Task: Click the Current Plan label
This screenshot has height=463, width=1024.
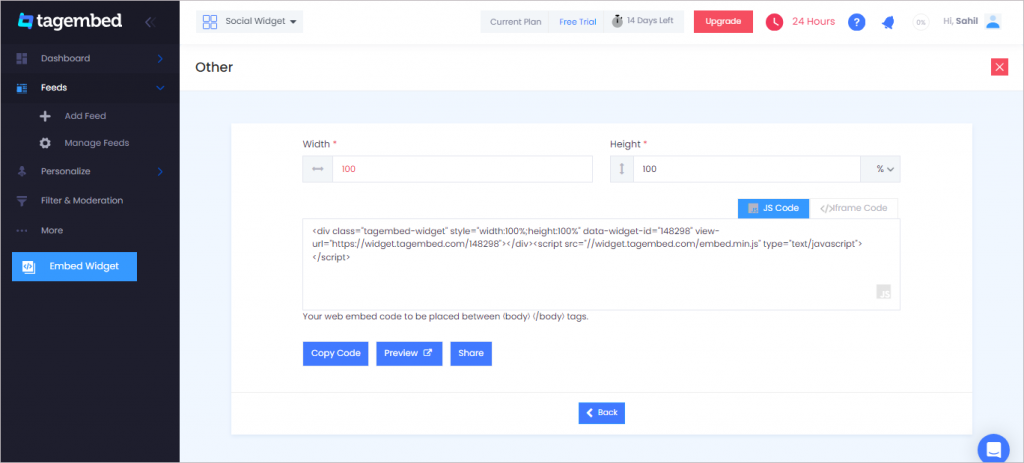Action: (515, 22)
